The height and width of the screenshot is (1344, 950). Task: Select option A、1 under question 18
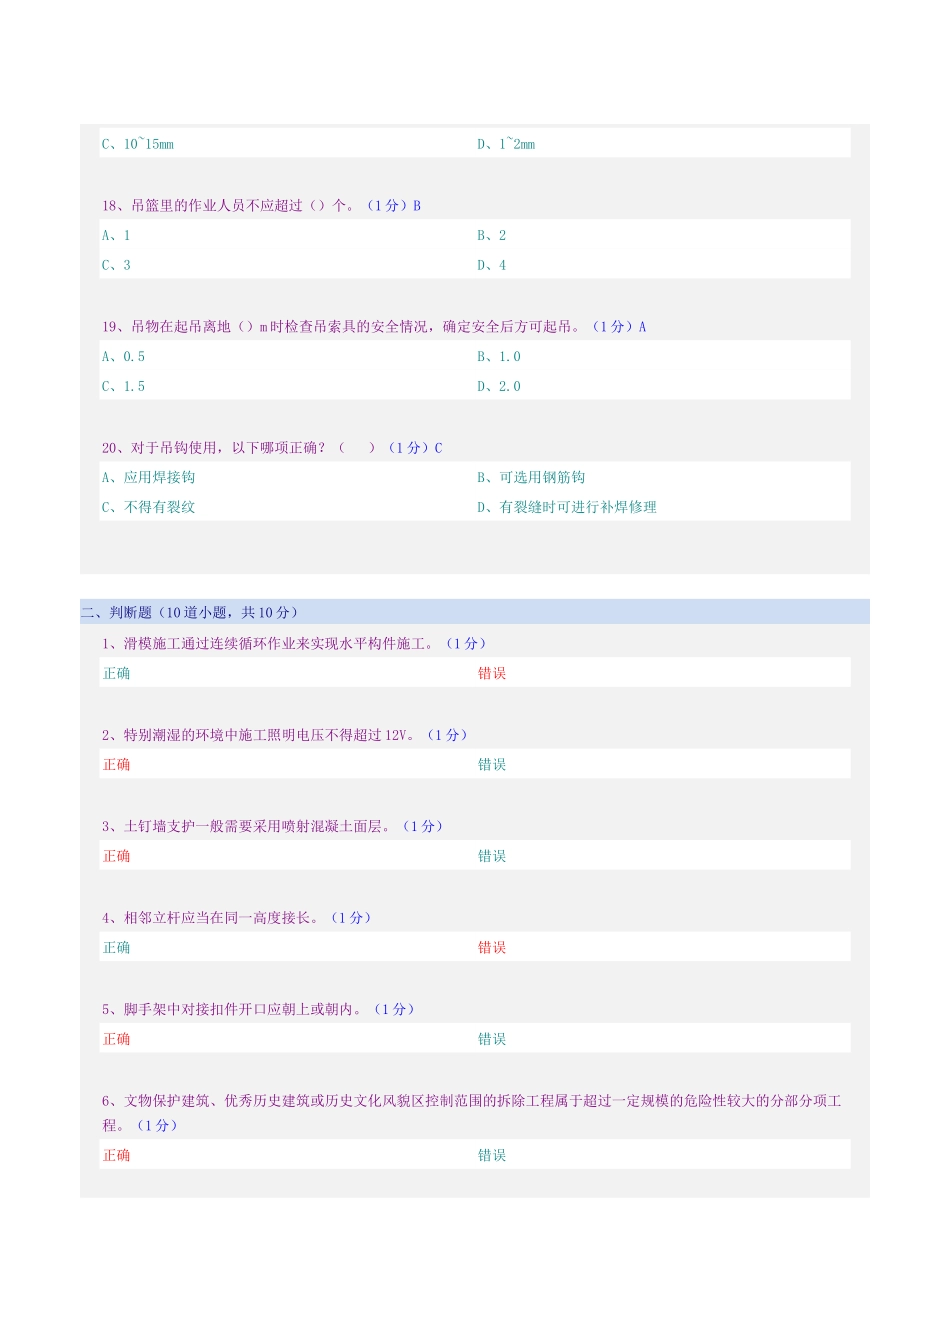pyautogui.click(x=116, y=236)
